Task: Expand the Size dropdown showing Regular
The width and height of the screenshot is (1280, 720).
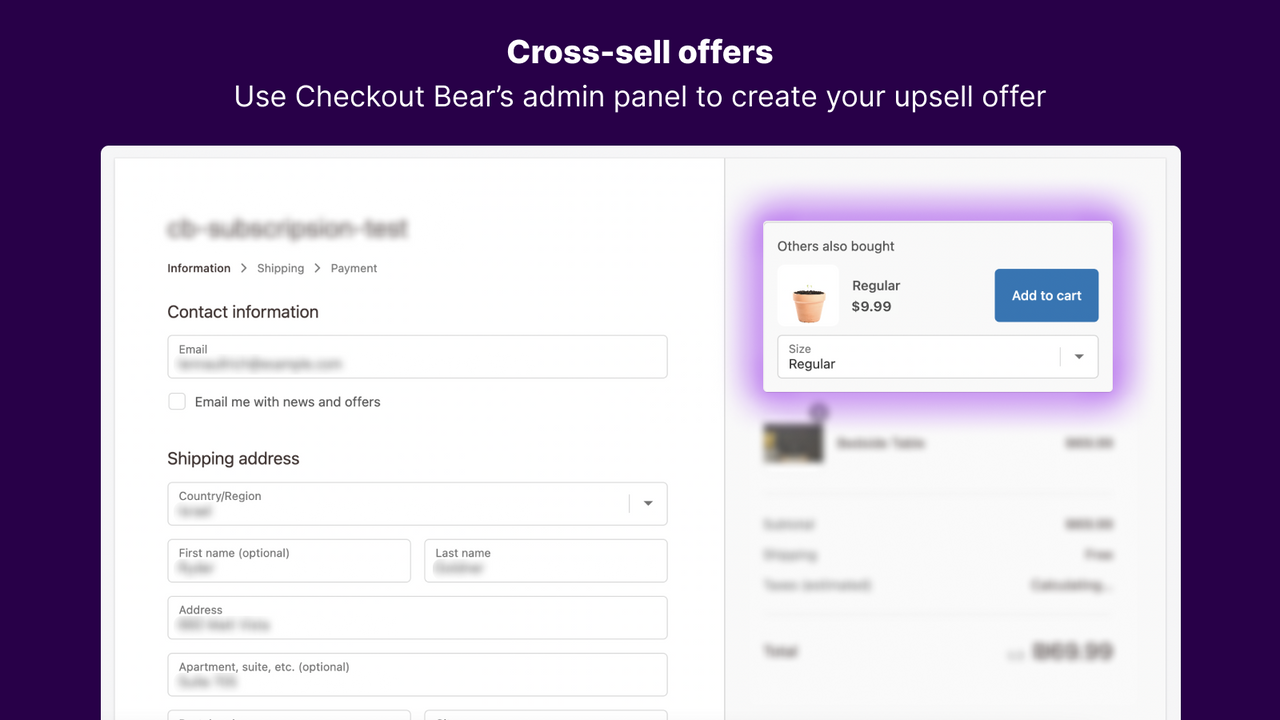Action: pos(936,357)
